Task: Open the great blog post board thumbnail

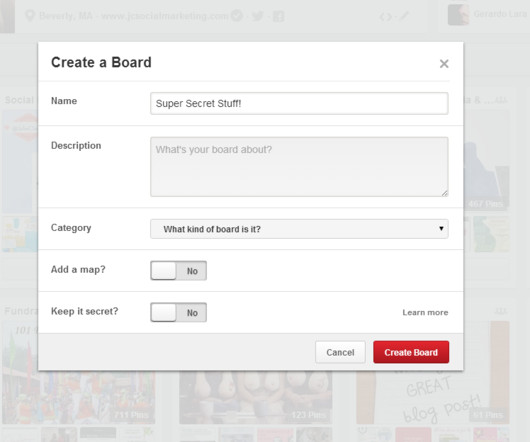Action: point(433,397)
